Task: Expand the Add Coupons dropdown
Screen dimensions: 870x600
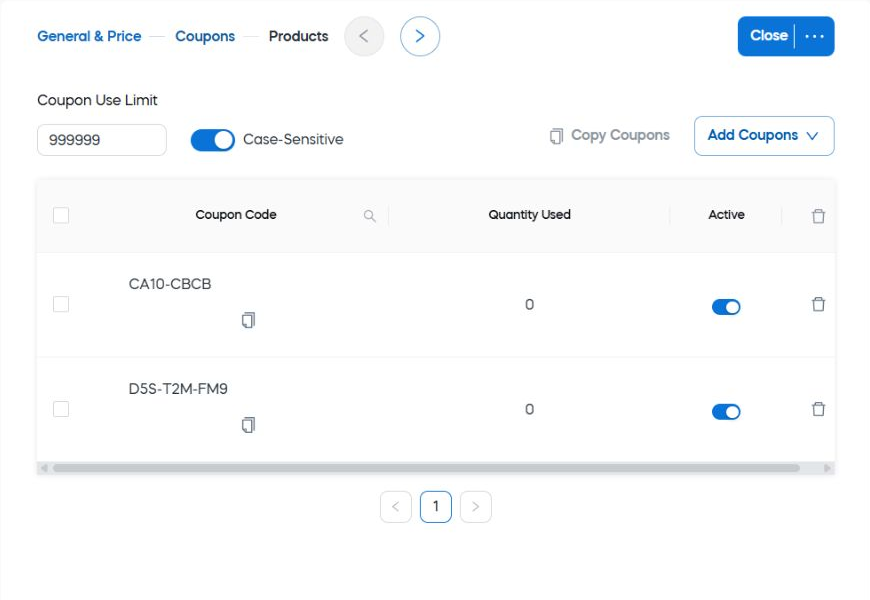Action: point(764,136)
